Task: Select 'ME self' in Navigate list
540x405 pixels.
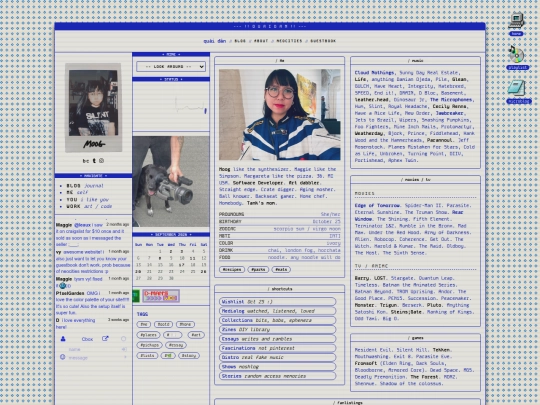Action: point(77,193)
